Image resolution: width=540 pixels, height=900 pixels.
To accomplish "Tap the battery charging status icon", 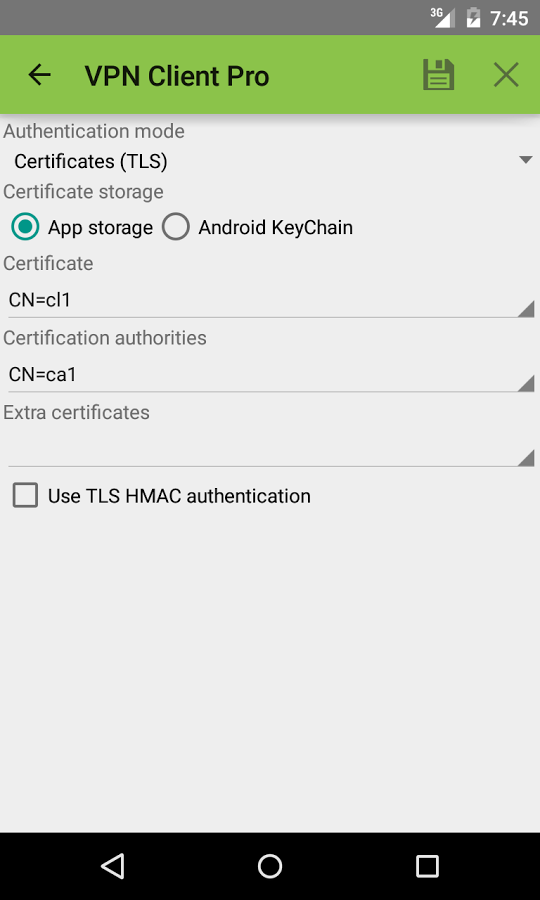I will 473,17.
